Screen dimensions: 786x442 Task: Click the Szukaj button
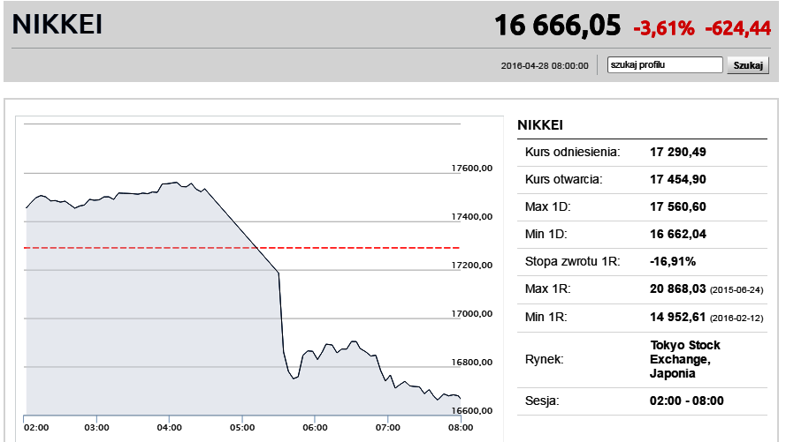point(748,65)
